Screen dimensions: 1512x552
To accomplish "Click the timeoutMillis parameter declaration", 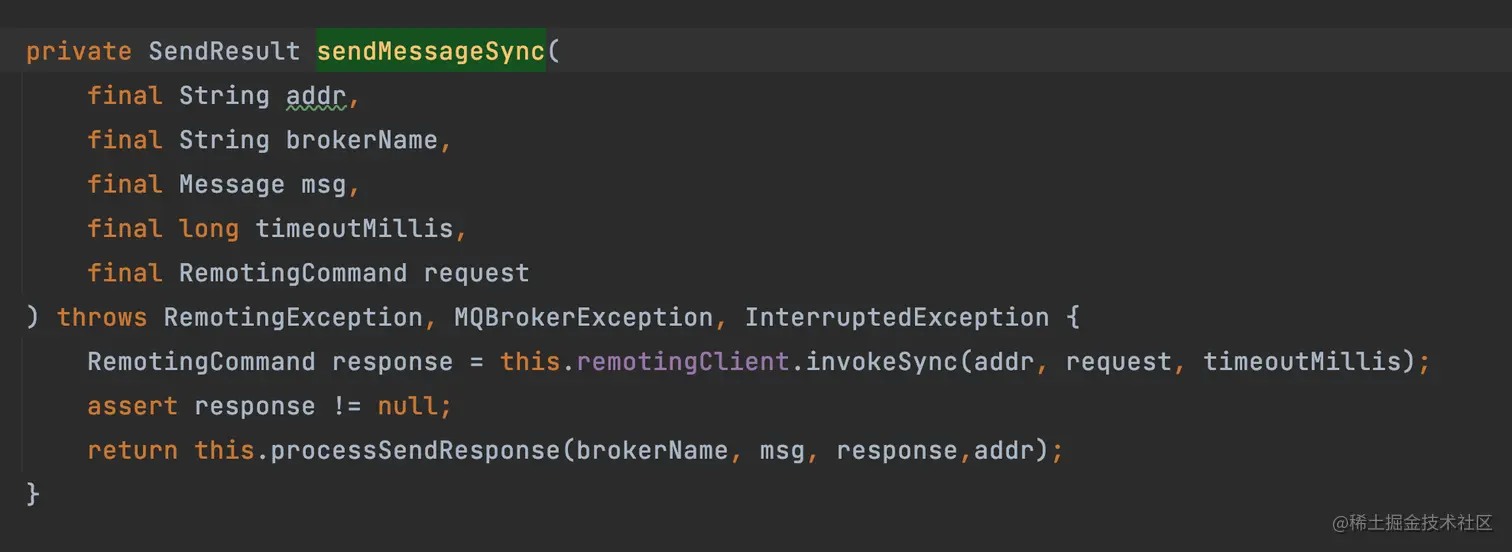I will pos(354,229).
